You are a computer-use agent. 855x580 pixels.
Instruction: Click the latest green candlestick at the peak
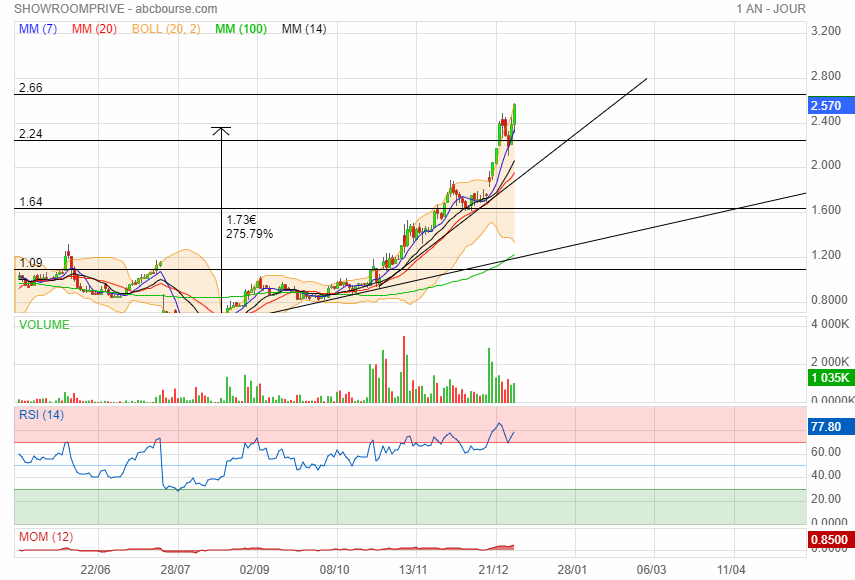click(x=514, y=116)
